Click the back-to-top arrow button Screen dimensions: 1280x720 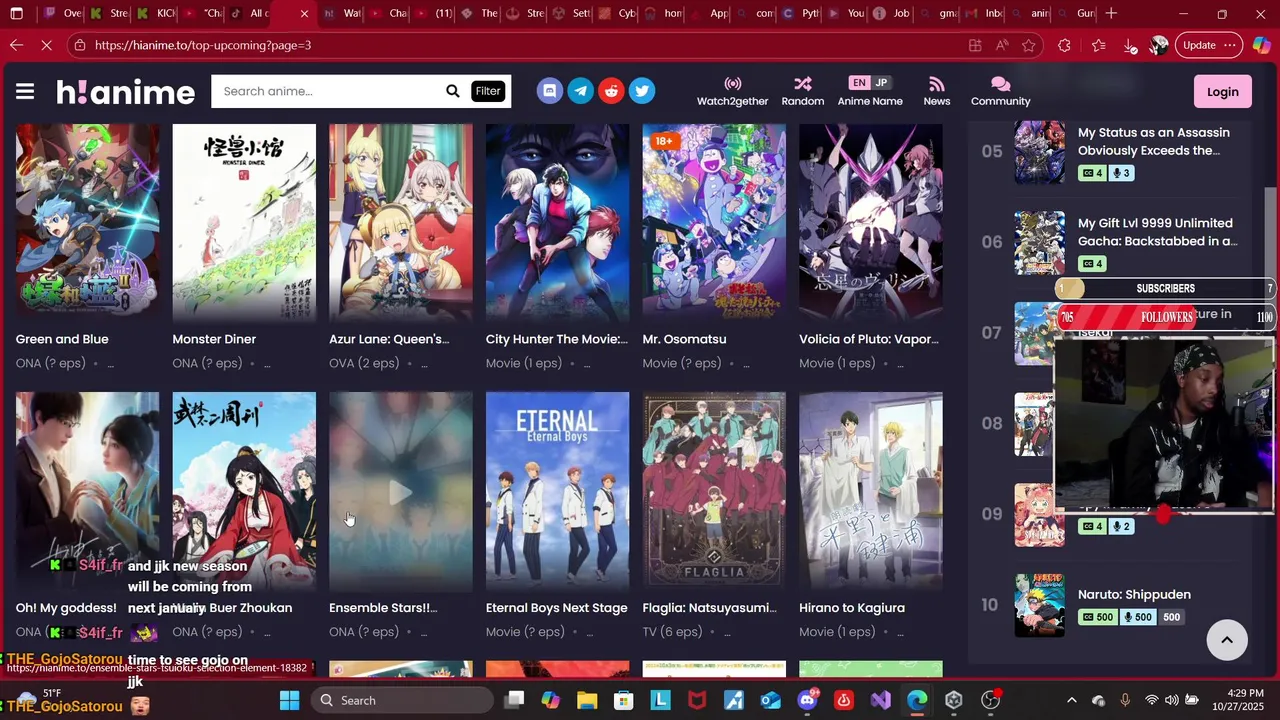click(1227, 639)
